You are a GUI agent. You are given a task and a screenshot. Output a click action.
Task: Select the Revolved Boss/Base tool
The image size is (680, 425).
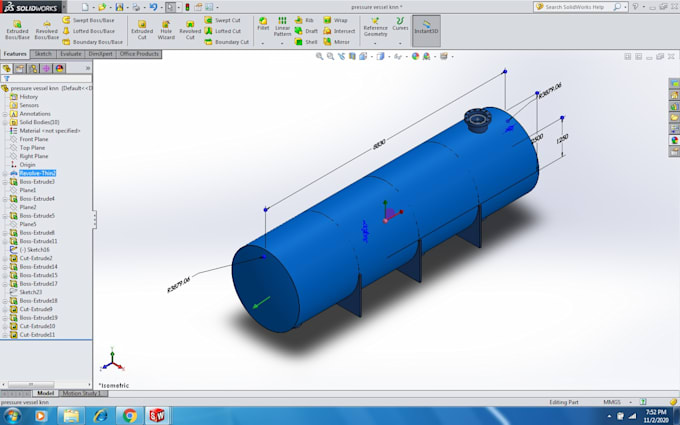46,29
